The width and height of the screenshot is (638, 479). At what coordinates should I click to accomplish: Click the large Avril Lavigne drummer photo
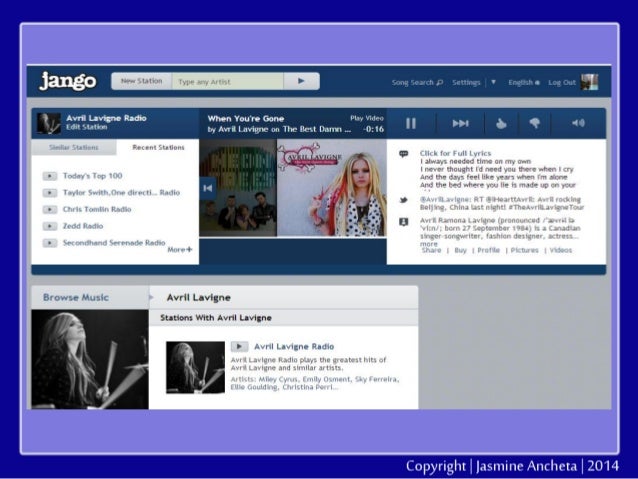click(x=90, y=359)
